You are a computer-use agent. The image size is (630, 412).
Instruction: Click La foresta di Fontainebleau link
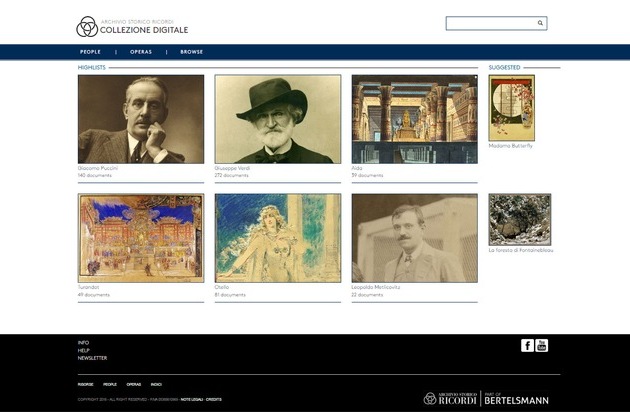[520, 250]
